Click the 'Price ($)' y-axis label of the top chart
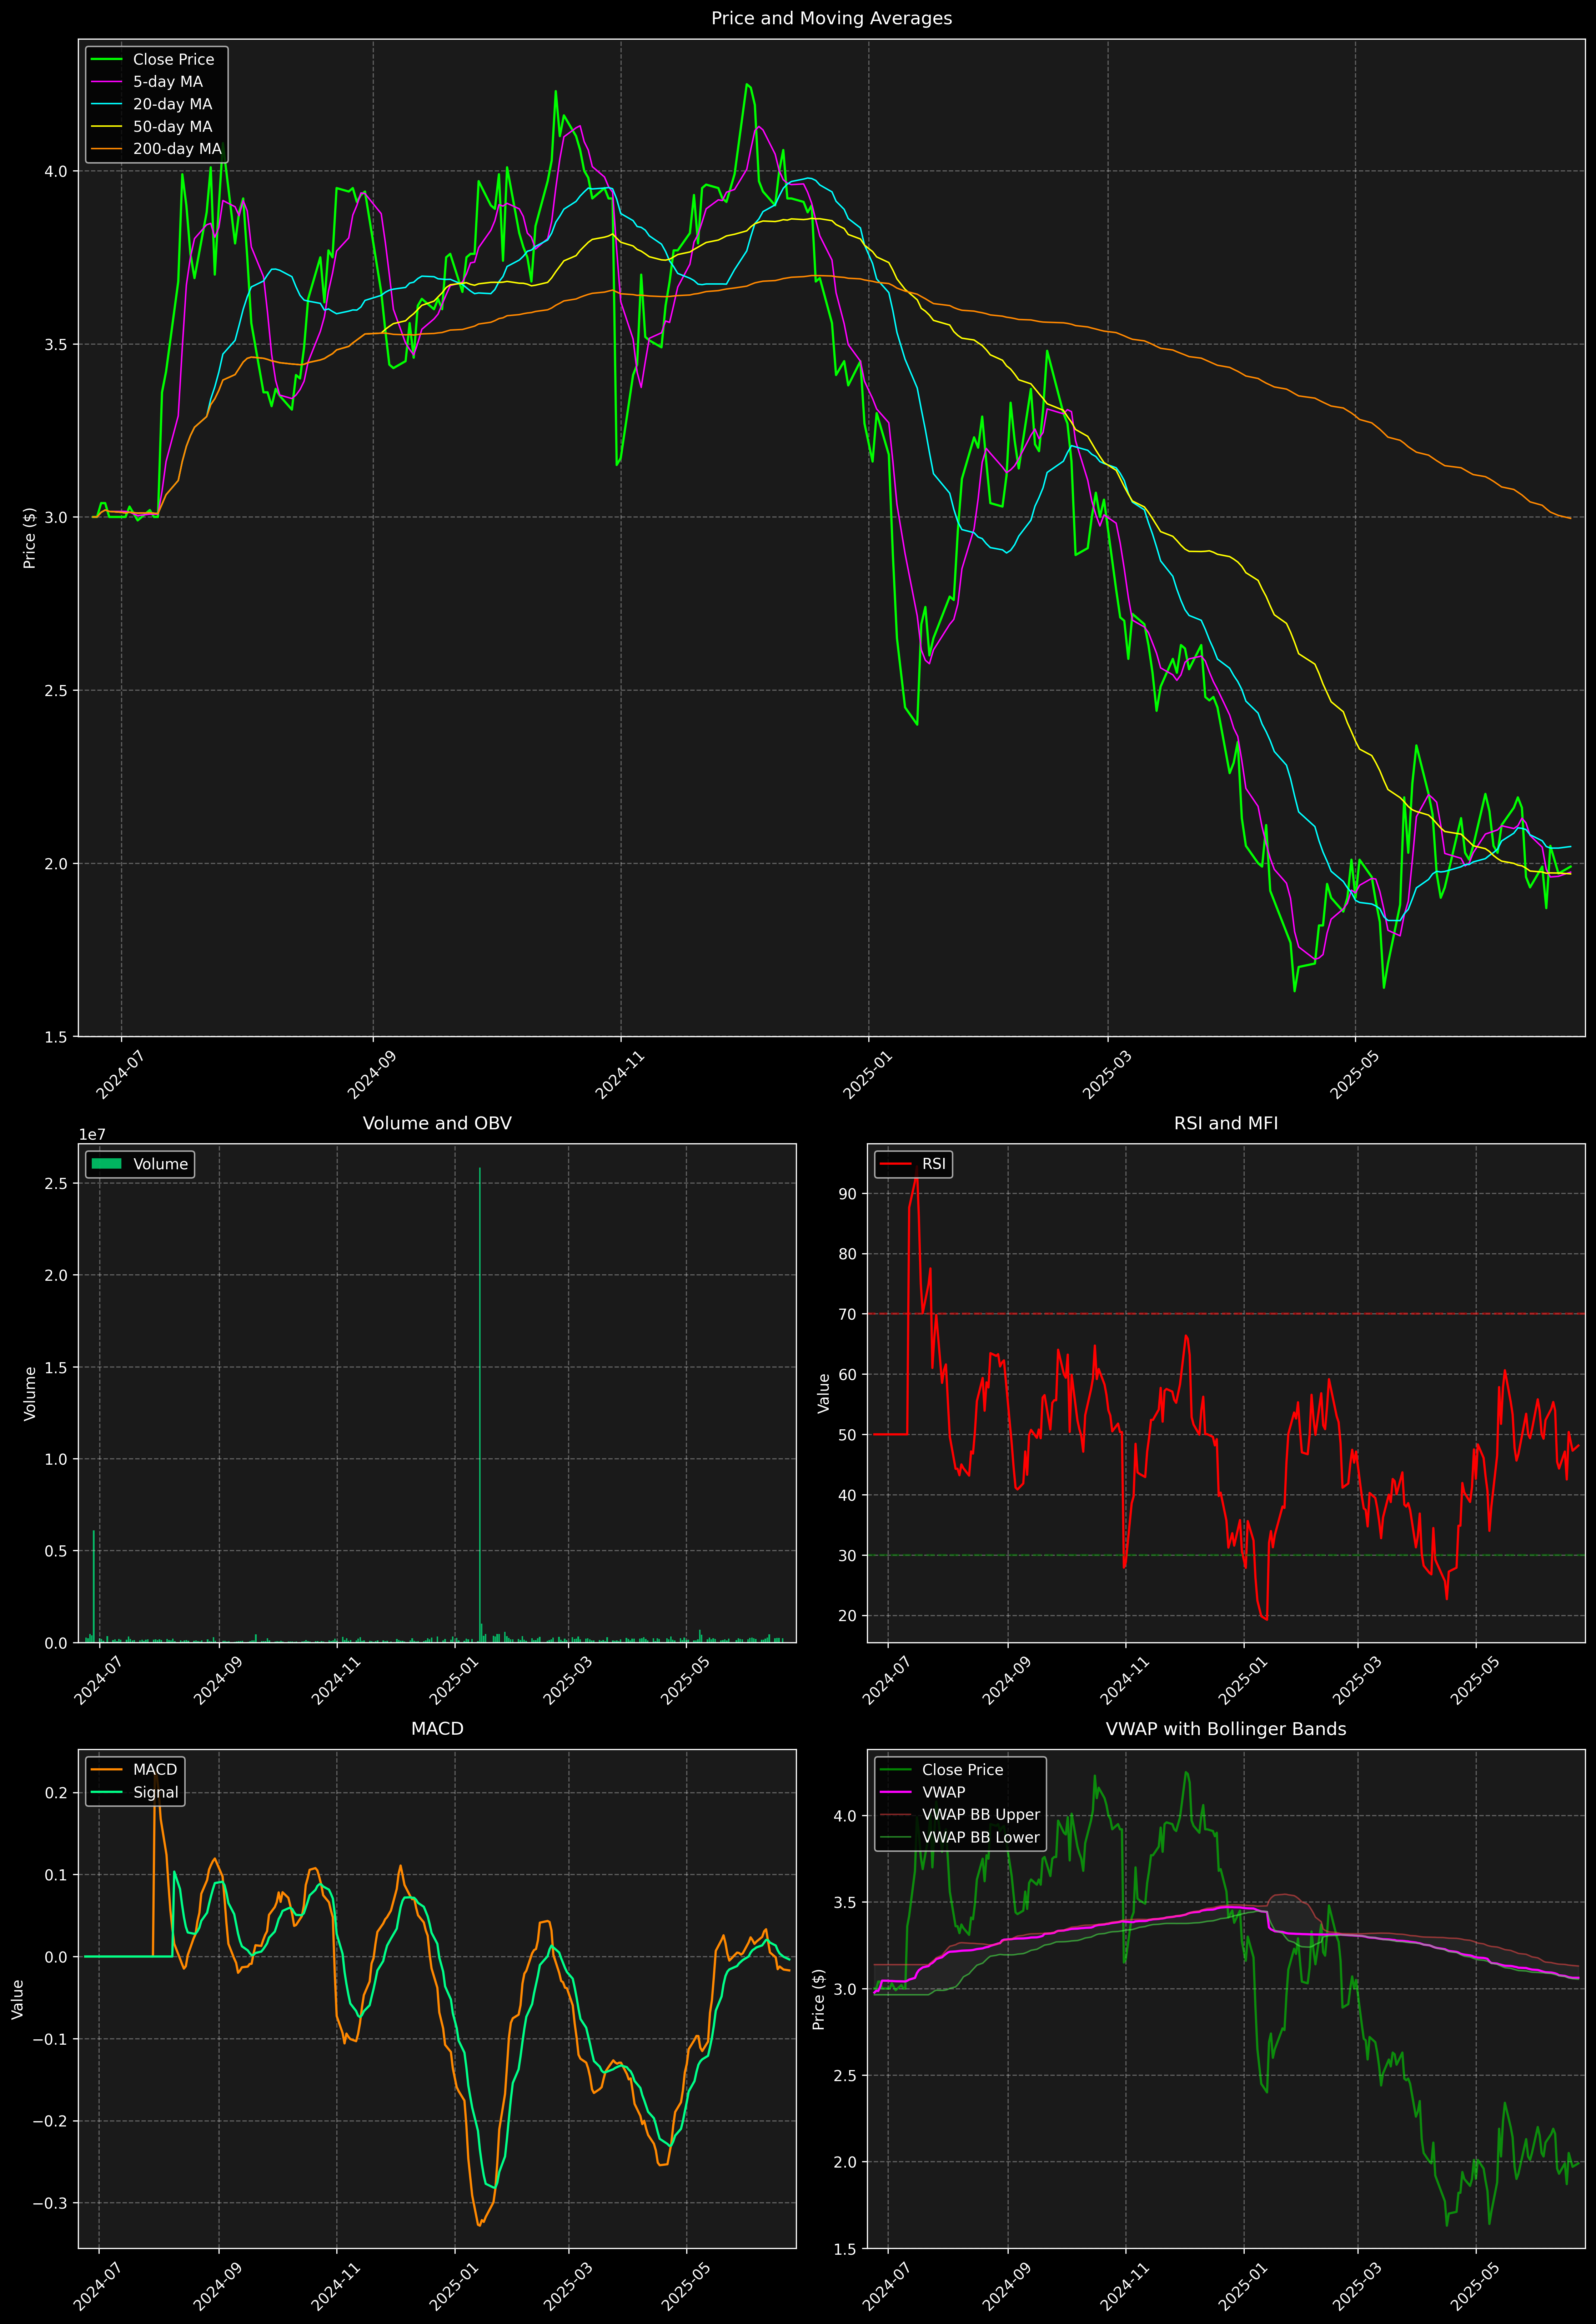 pyautogui.click(x=30, y=538)
